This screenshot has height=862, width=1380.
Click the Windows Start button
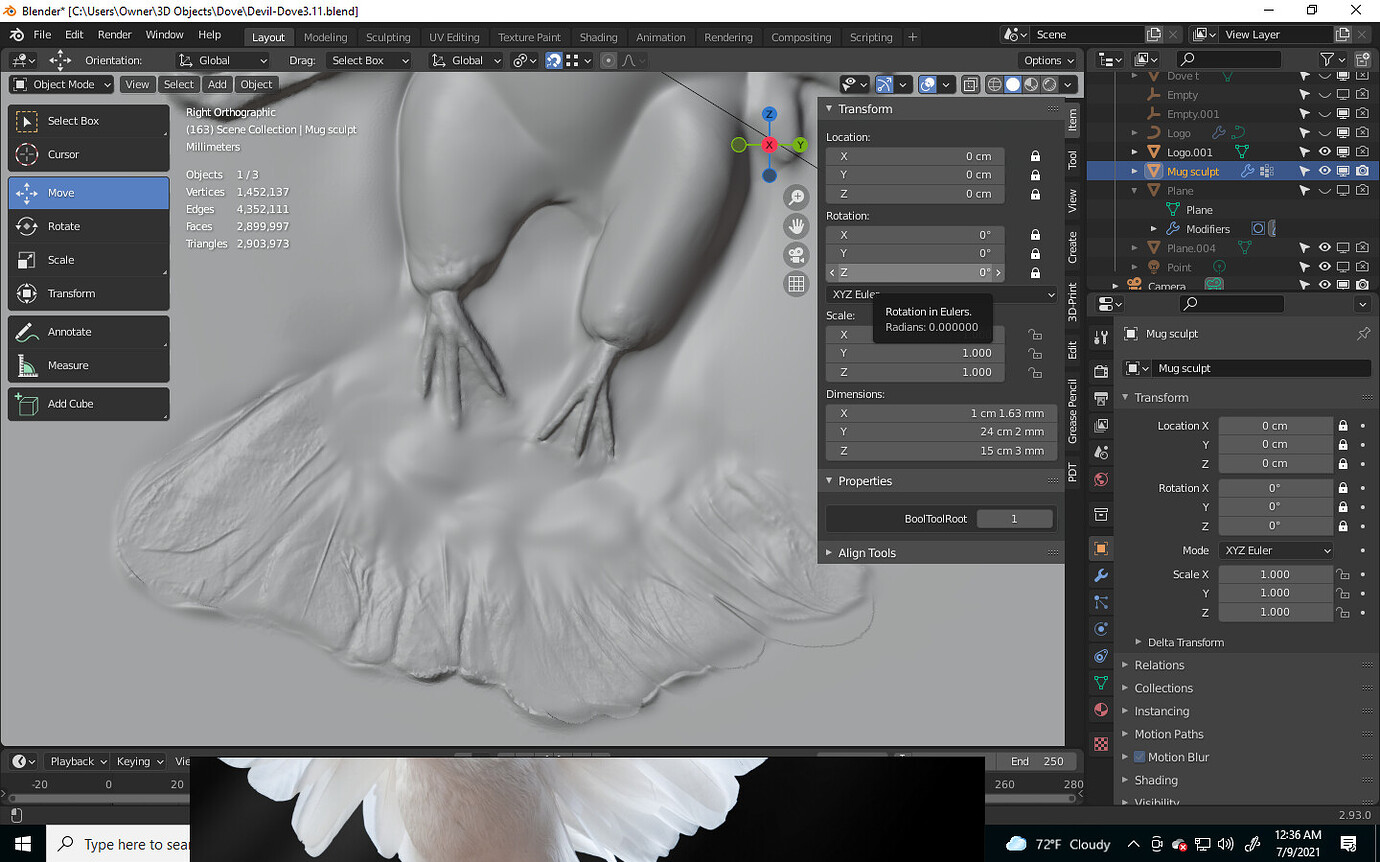22,844
